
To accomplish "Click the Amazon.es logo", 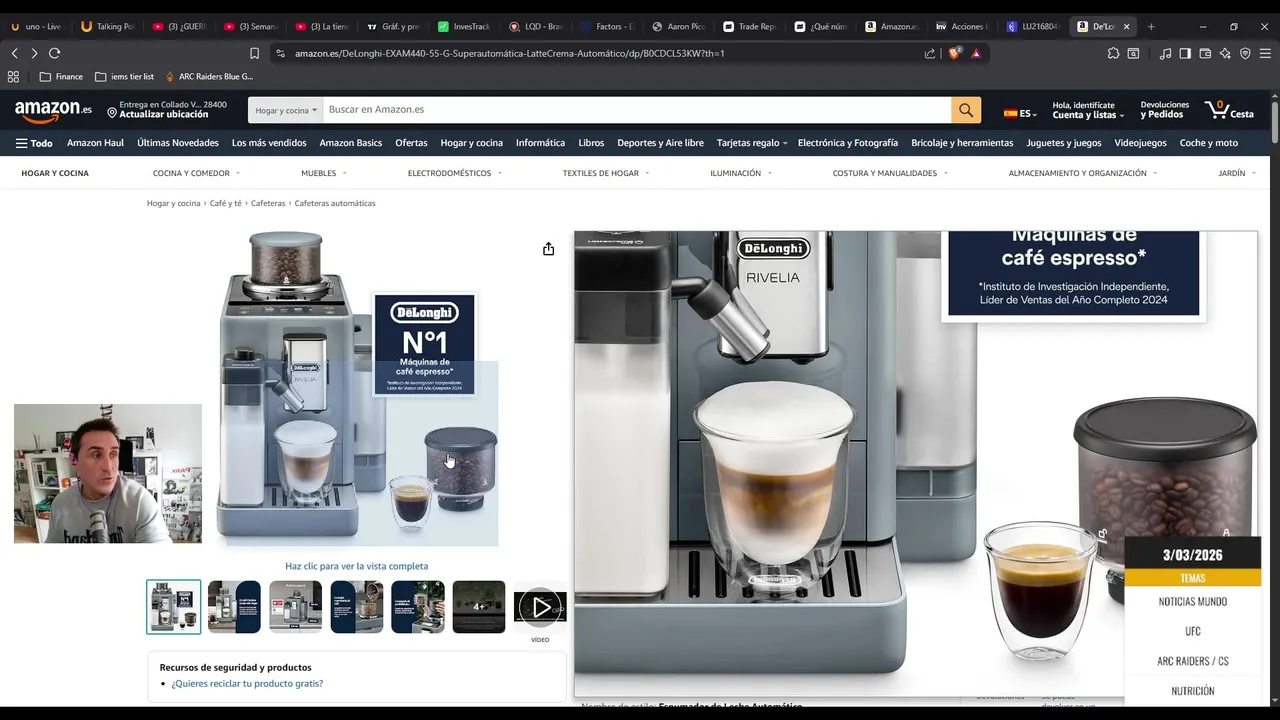I will point(53,110).
